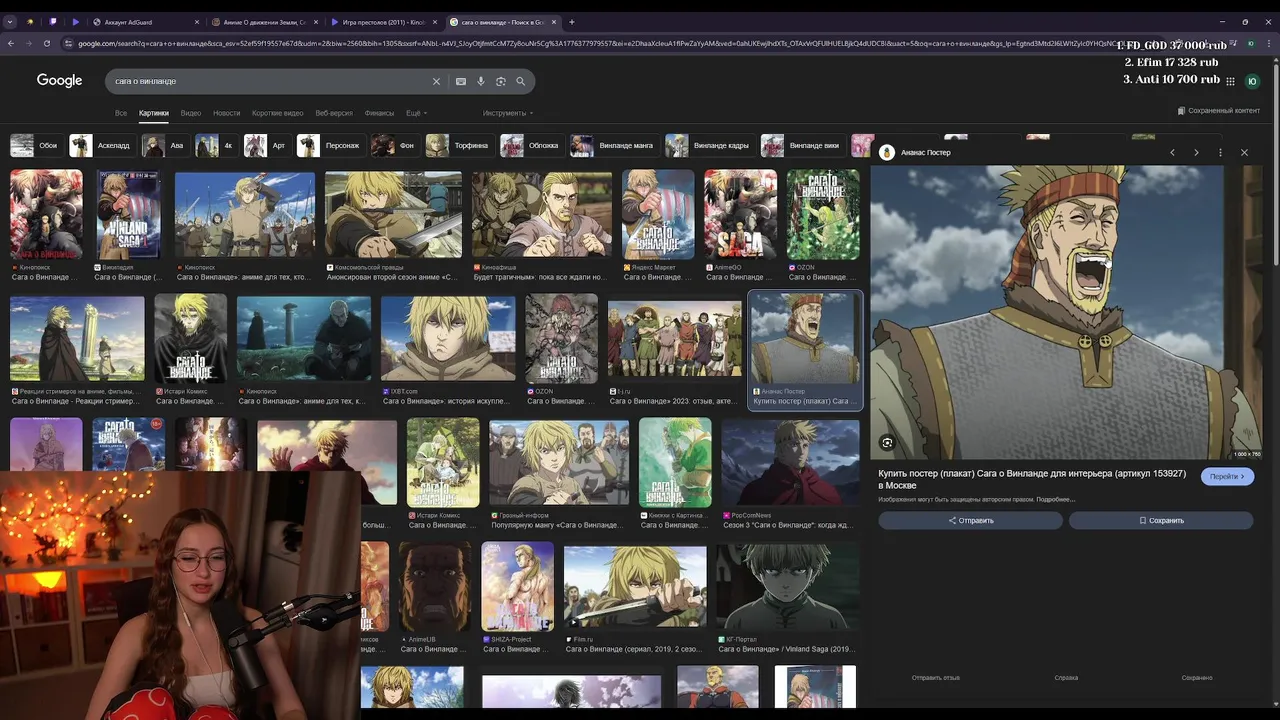This screenshot has height=720, width=1280.
Task: Submit the search with the magnifier icon
Action: point(520,81)
